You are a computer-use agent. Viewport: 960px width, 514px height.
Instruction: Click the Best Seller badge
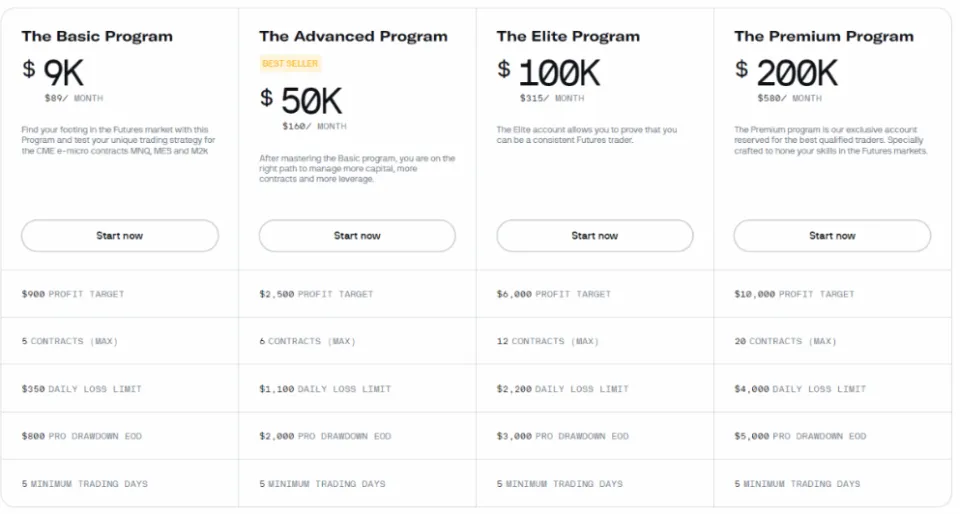tap(290, 63)
